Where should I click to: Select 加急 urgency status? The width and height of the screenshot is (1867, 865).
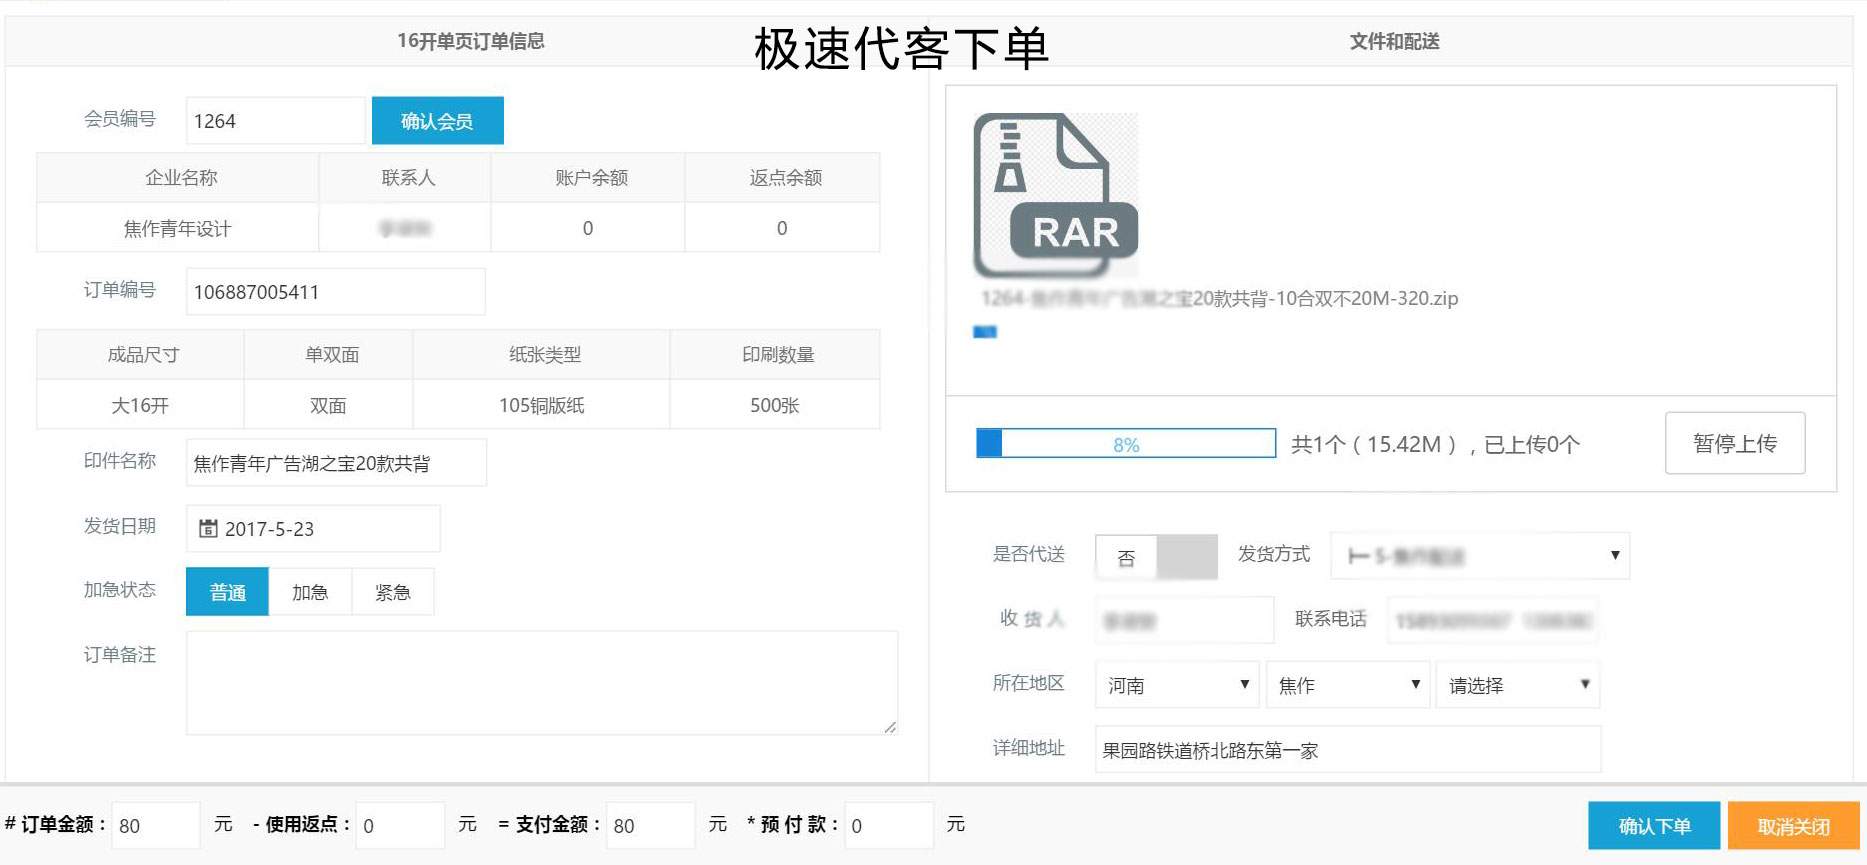[310, 592]
